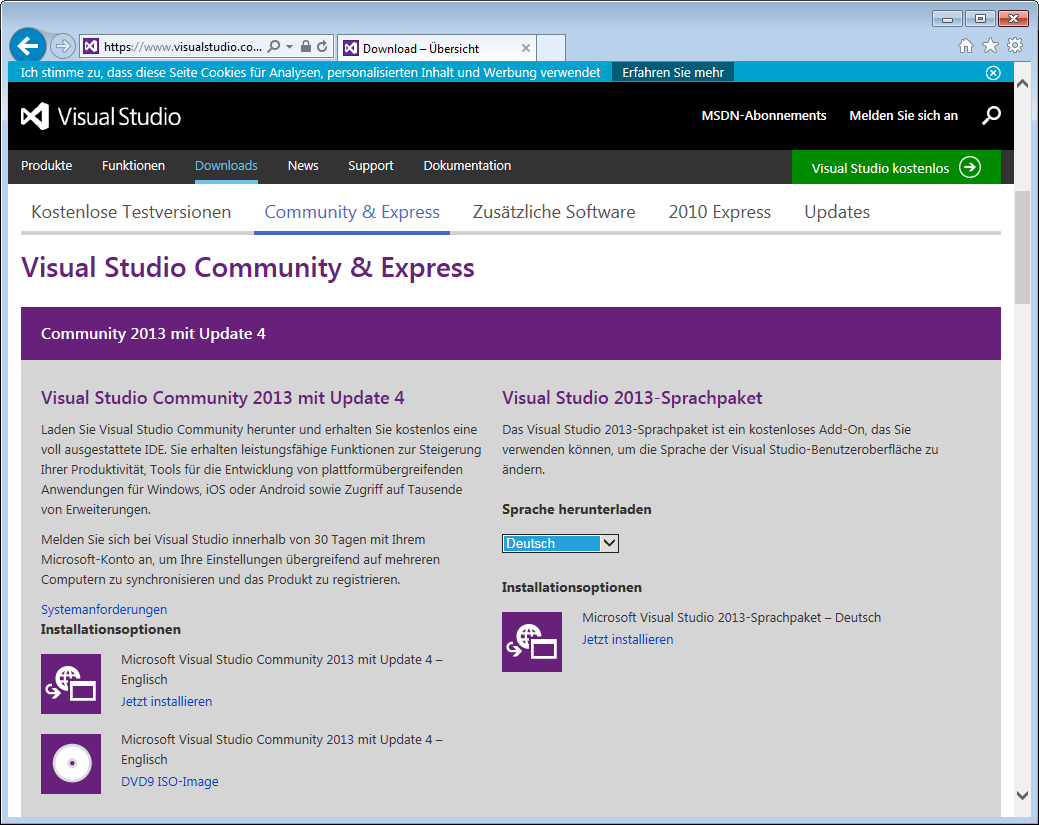The image size is (1039, 825).
Task: Click the web installer icon for Community 2013
Action: click(71, 684)
